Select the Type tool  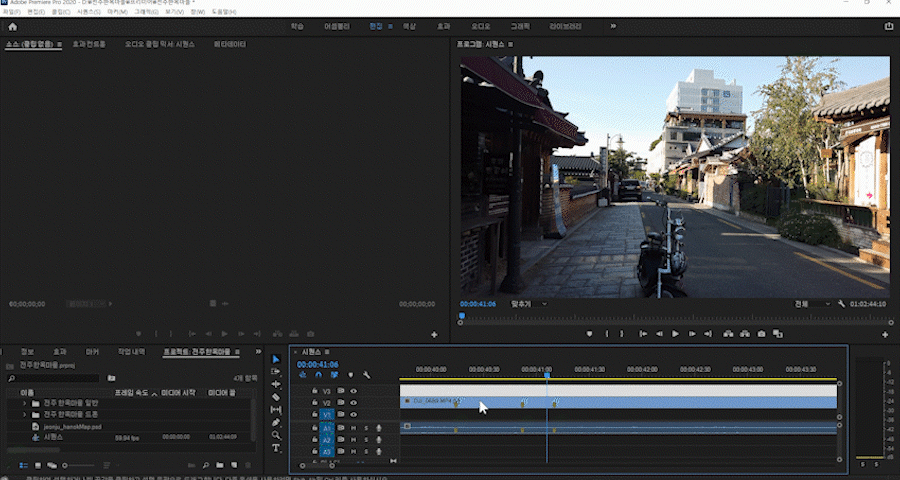(x=276, y=448)
